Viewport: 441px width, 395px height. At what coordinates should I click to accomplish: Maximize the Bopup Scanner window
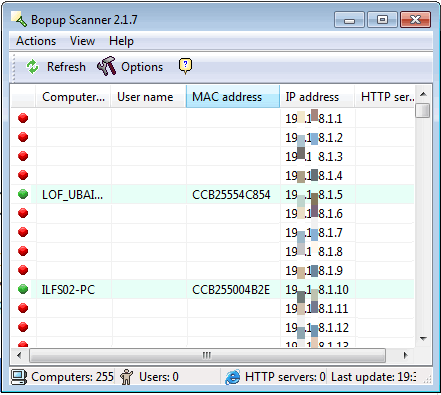[382, 20]
